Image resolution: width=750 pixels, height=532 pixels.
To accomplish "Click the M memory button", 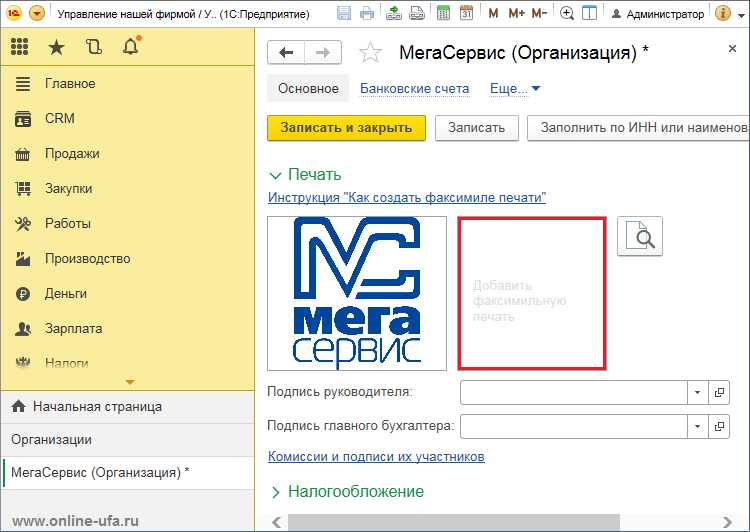I will (493, 13).
